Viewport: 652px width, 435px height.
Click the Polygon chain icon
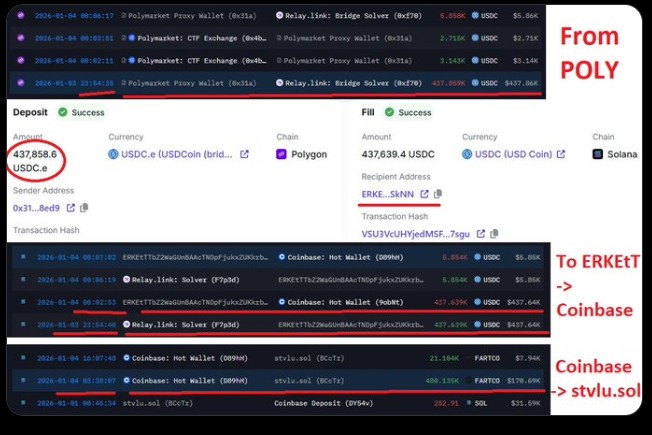(x=281, y=155)
